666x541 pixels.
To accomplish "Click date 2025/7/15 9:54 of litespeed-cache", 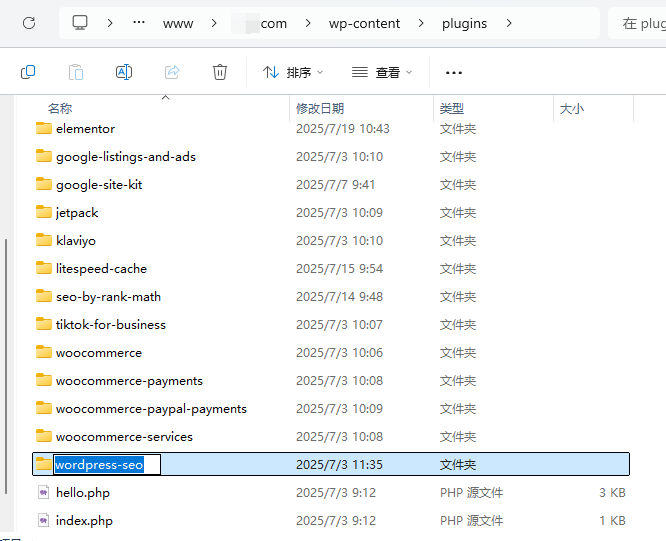I will (339, 268).
